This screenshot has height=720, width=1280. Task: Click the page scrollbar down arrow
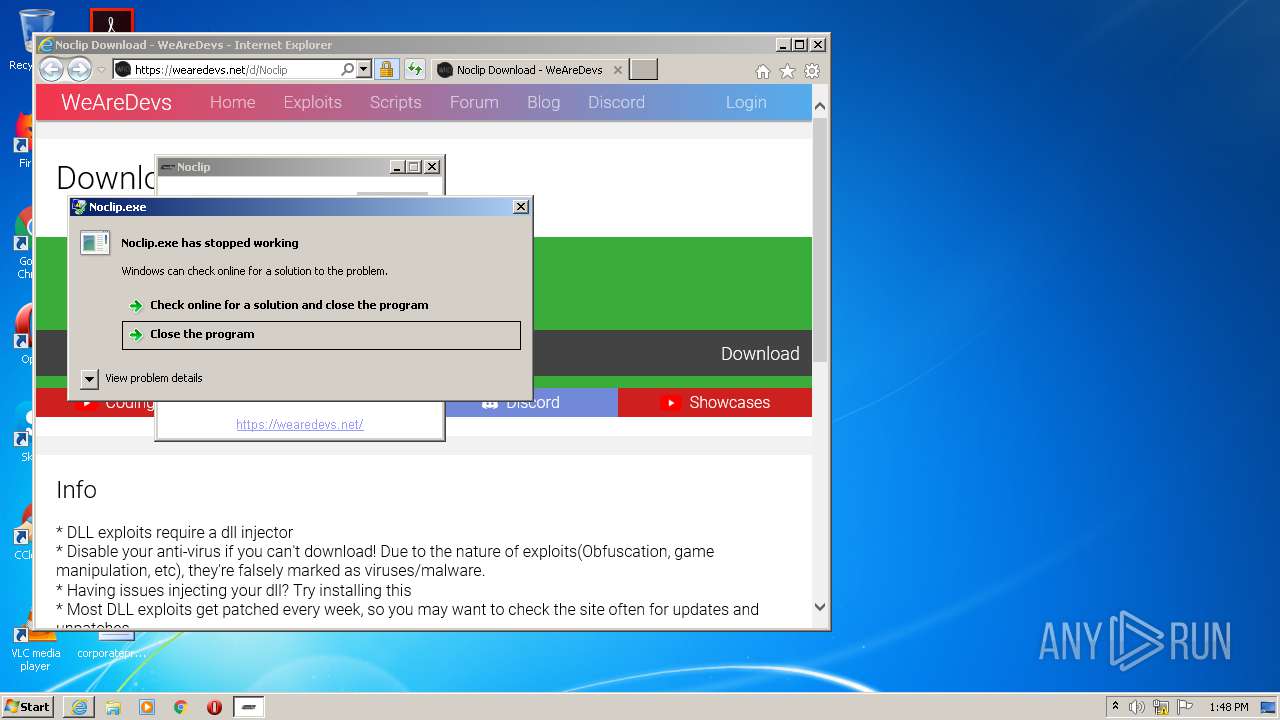820,606
